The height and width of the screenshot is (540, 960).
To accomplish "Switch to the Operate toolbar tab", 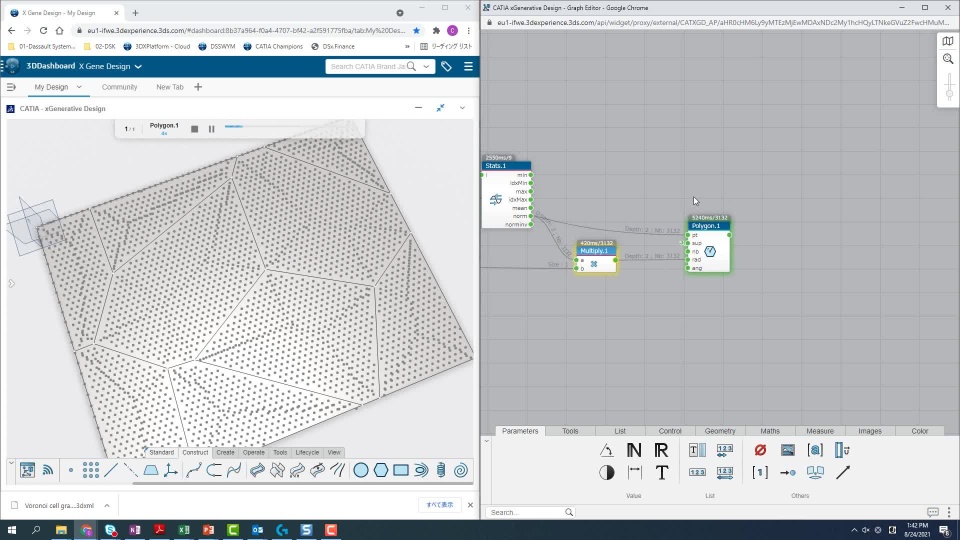I will (253, 452).
